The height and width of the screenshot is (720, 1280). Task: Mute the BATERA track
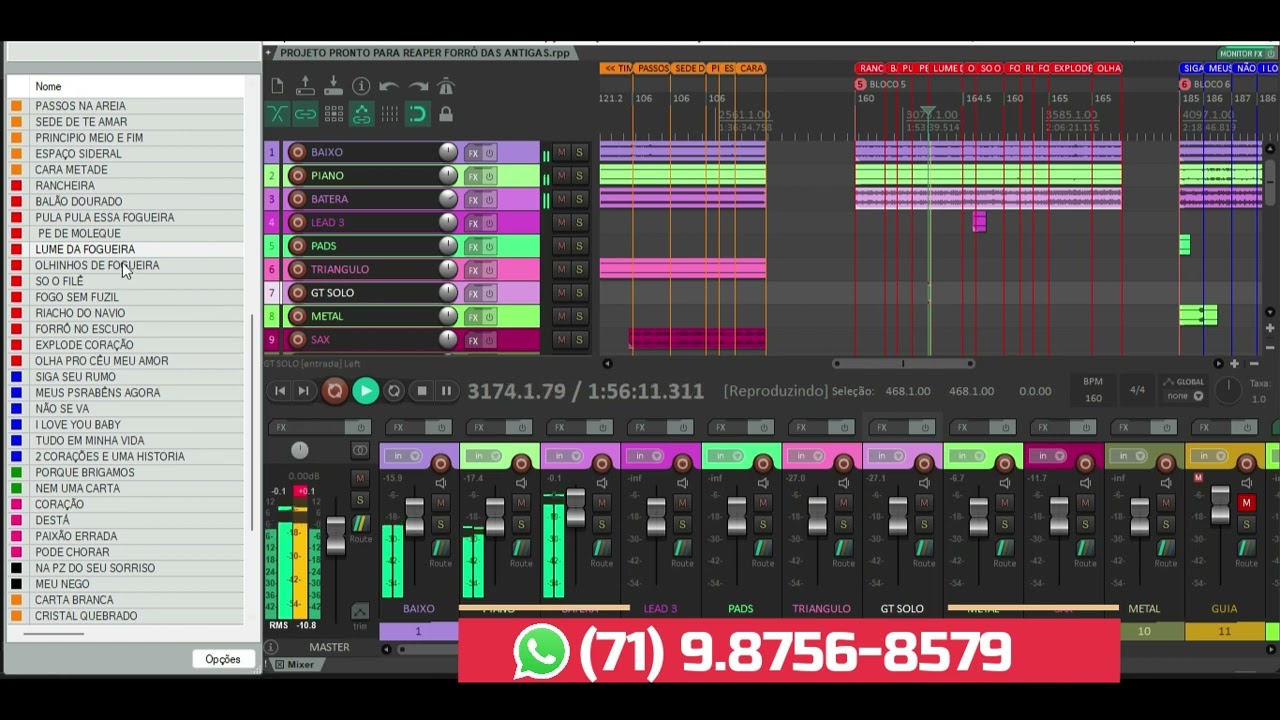click(561, 199)
